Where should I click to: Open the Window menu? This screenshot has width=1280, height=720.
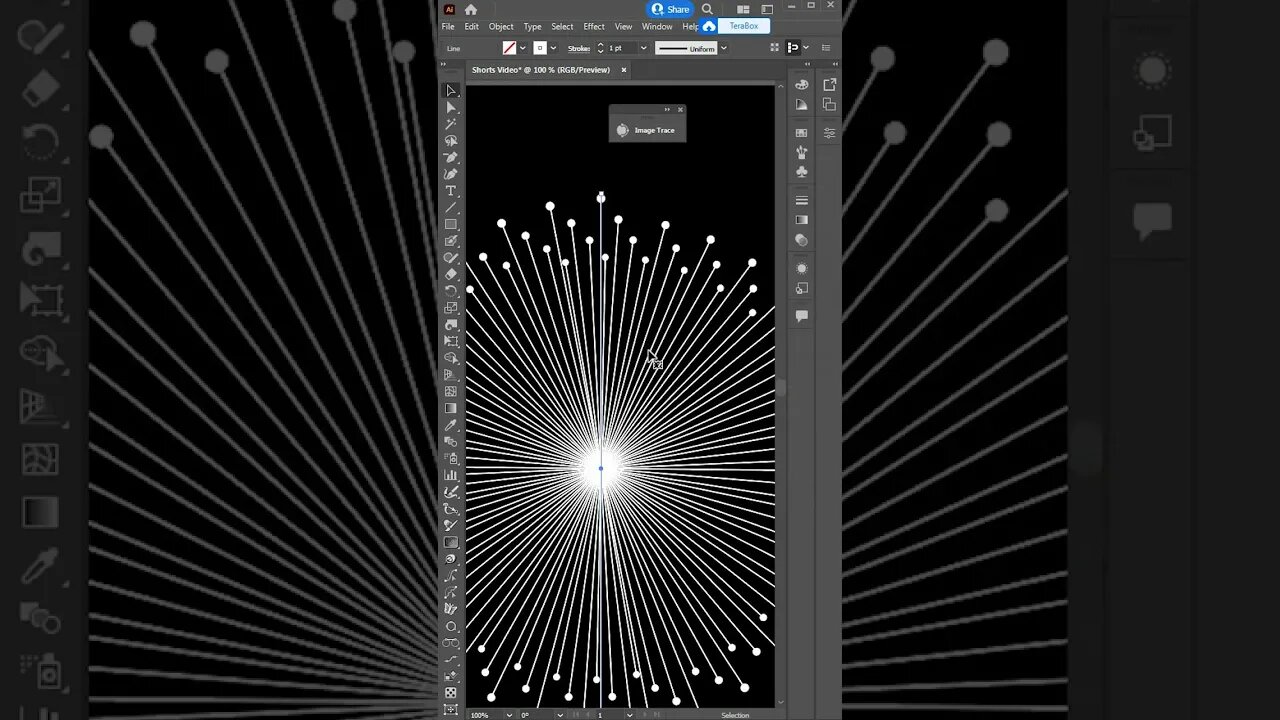657,27
